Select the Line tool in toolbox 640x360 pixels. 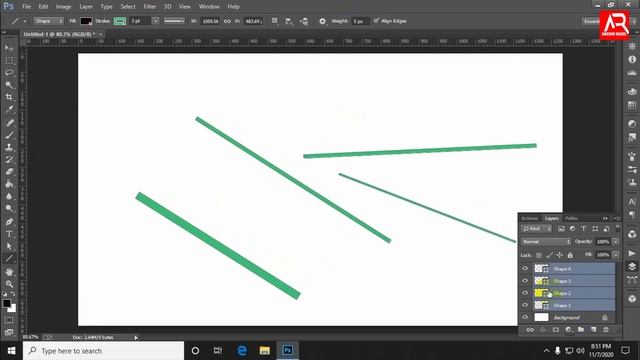pyautogui.click(x=9, y=258)
